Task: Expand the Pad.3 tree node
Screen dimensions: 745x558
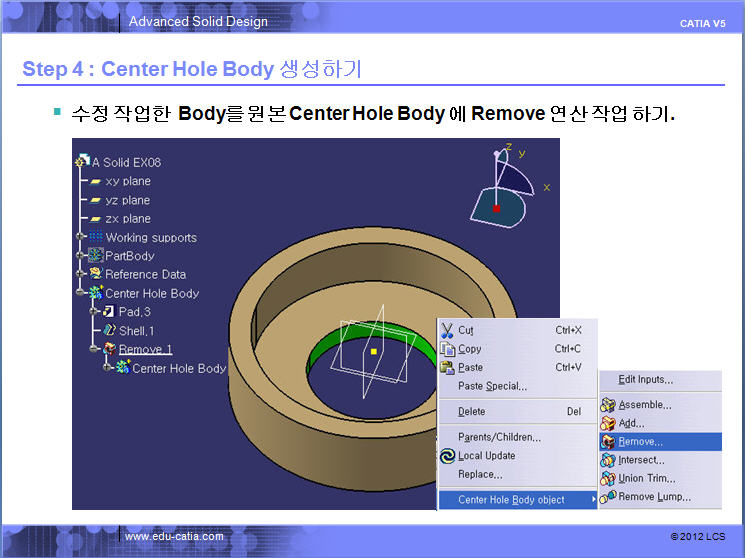Action: (x=94, y=312)
